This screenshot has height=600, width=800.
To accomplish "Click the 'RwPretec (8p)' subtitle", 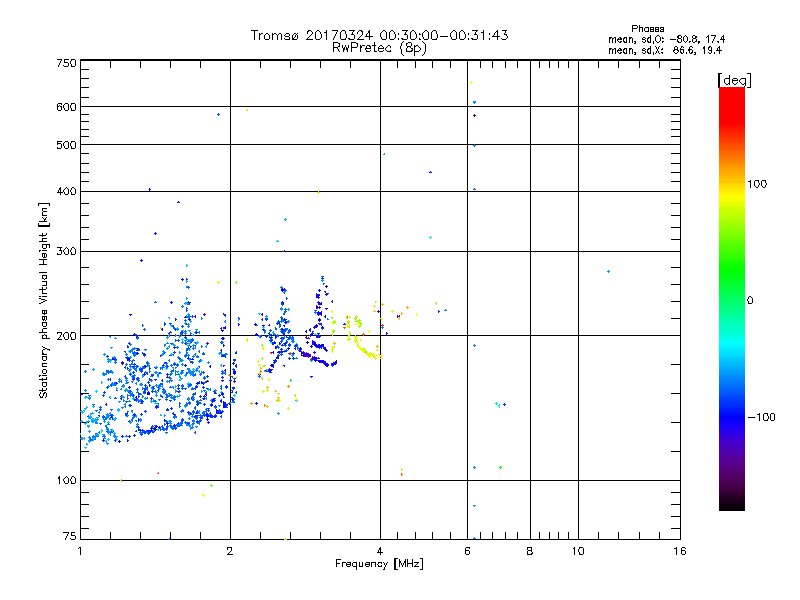I will (379, 48).
